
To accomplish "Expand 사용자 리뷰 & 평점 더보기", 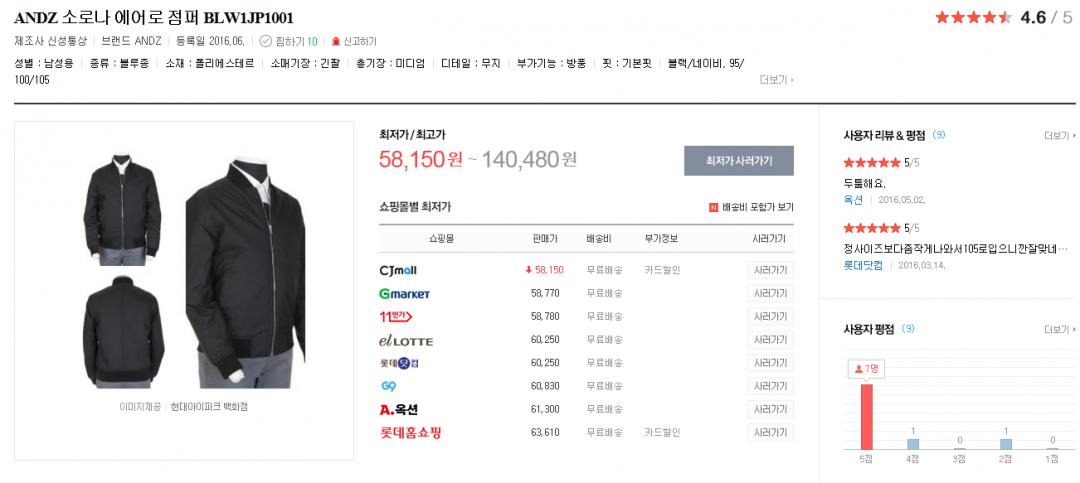I will 1059,135.
